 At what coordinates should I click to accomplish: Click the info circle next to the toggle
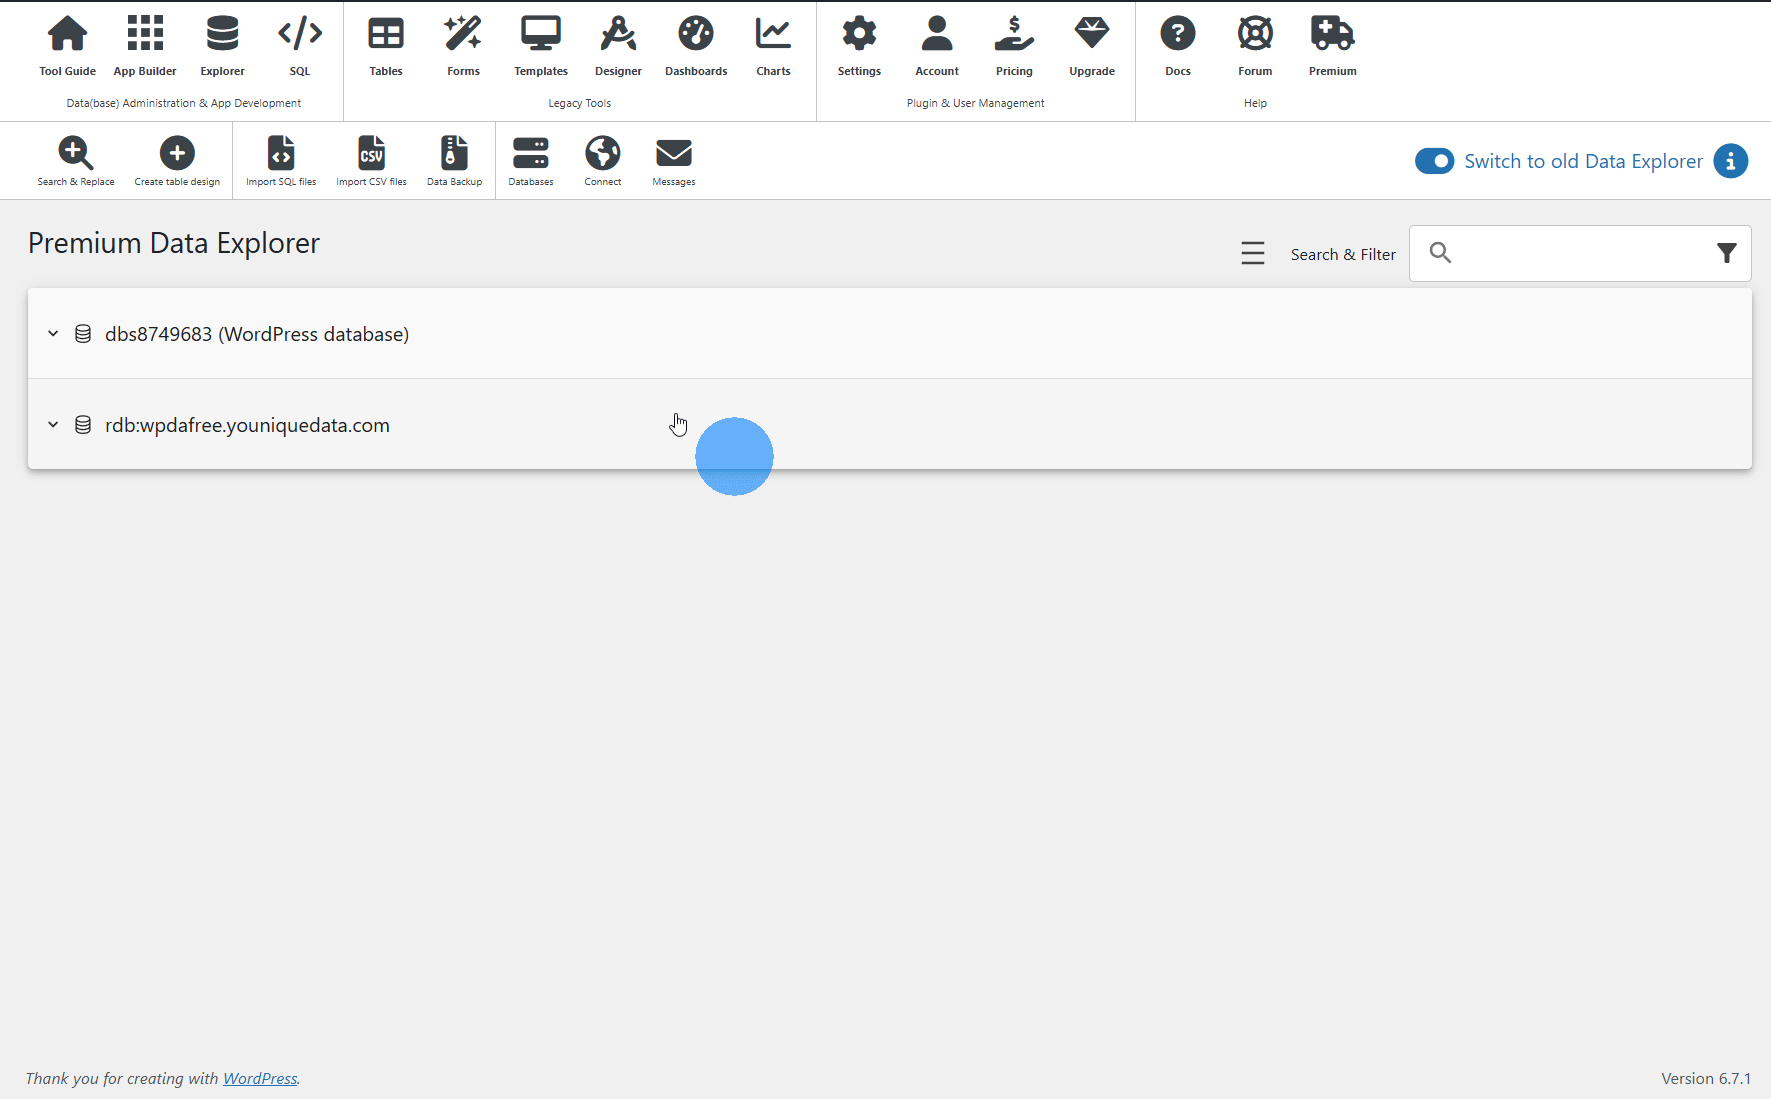(x=1732, y=160)
